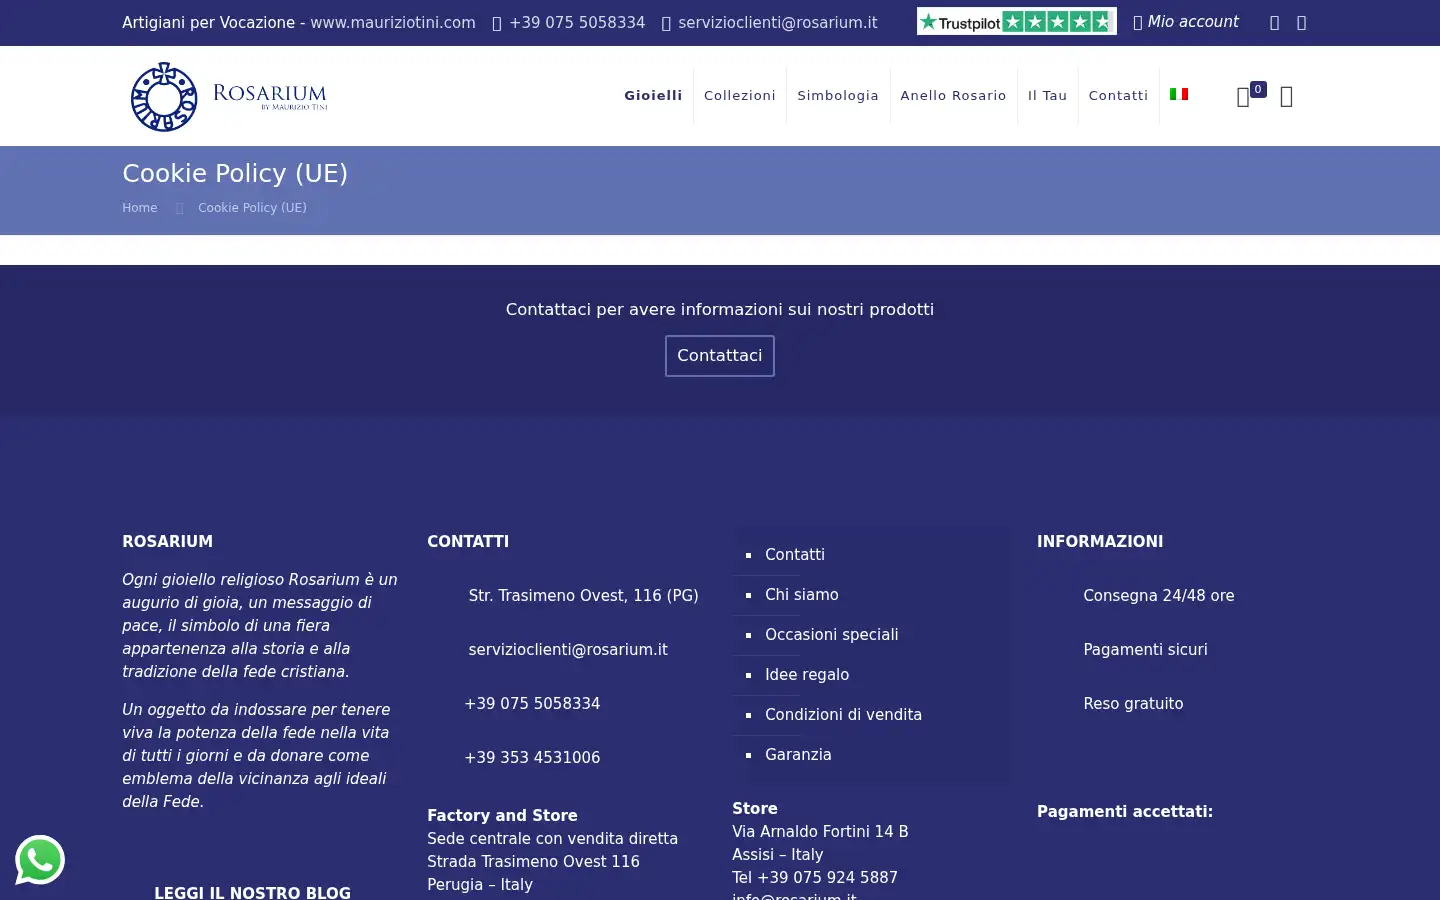This screenshot has width=1440, height=900.
Task: Click Store phone +39 075 924 5887
Action: pyautogui.click(x=827, y=878)
